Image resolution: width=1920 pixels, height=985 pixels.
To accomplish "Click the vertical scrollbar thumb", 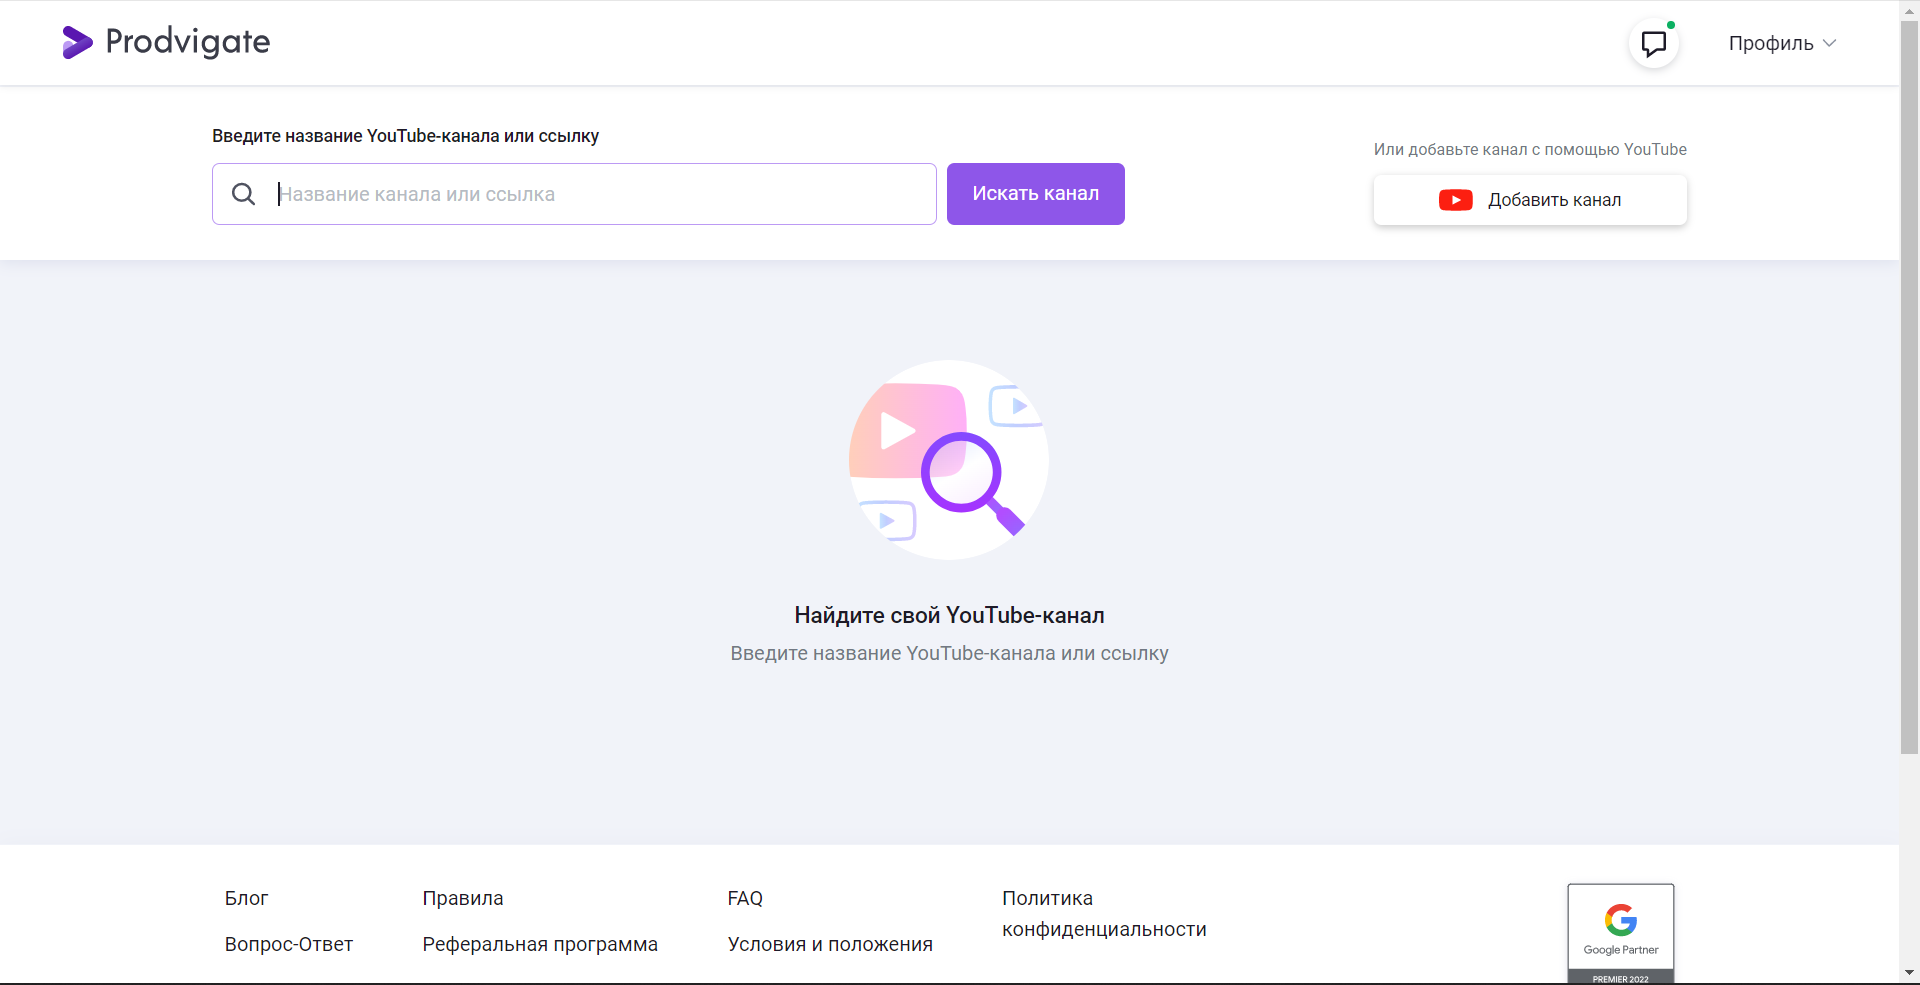I will (x=1909, y=387).
